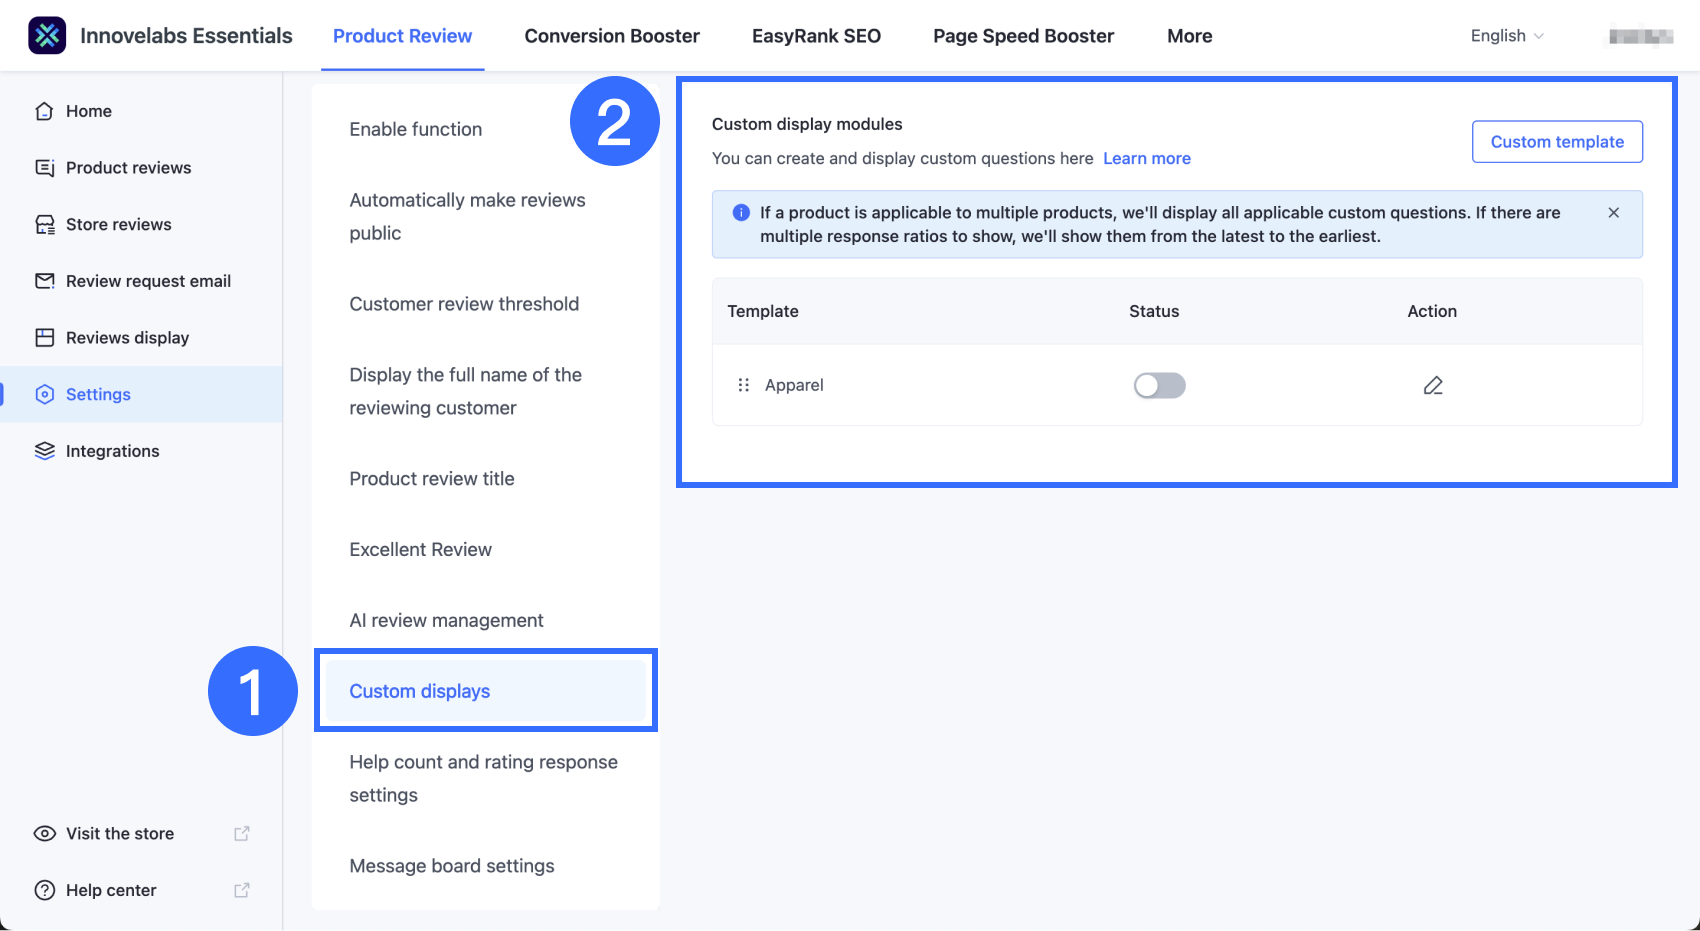Enable the Apparel template status toggle
Screen dimensions: 1700x931
1159,386
